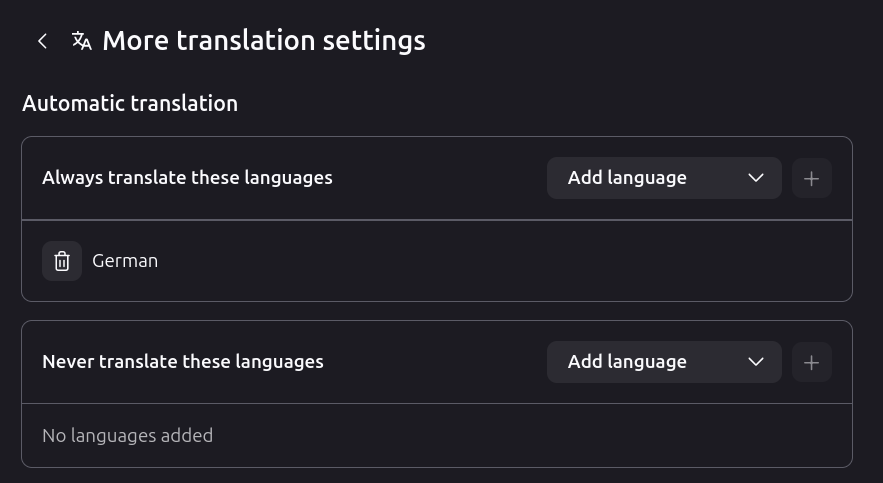Click the "Always translate these languages" label
The width and height of the screenshot is (883, 483).
click(x=187, y=178)
